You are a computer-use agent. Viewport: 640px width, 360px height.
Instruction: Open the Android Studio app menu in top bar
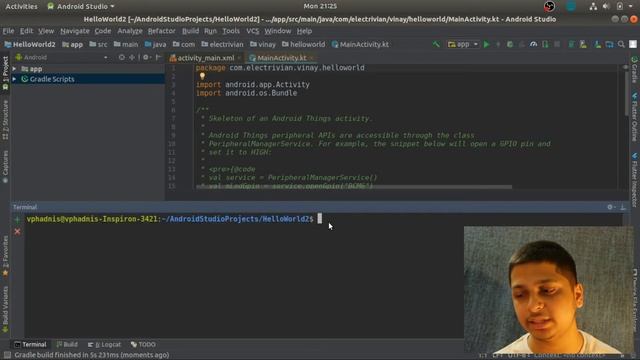(x=81, y=7)
